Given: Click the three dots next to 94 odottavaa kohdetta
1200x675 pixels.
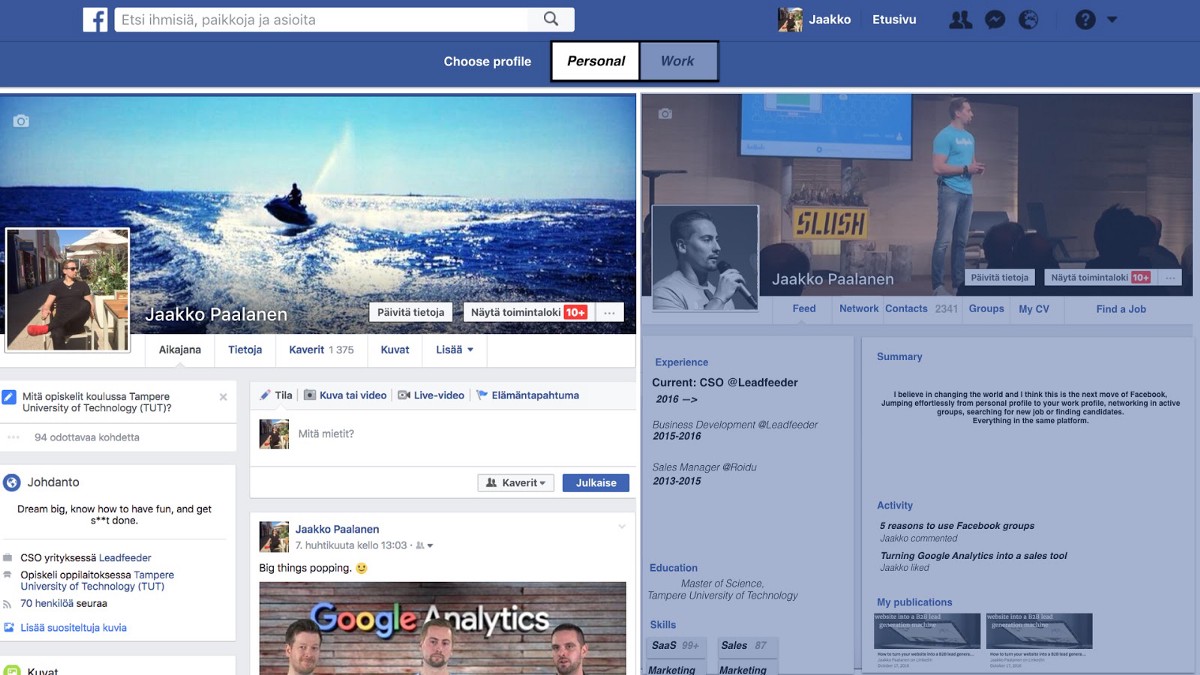Looking at the screenshot, I should [x=14, y=437].
